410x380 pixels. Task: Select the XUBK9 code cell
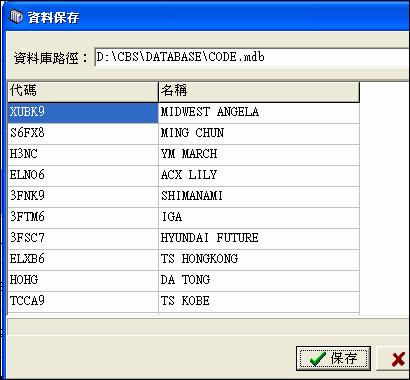tap(83, 113)
